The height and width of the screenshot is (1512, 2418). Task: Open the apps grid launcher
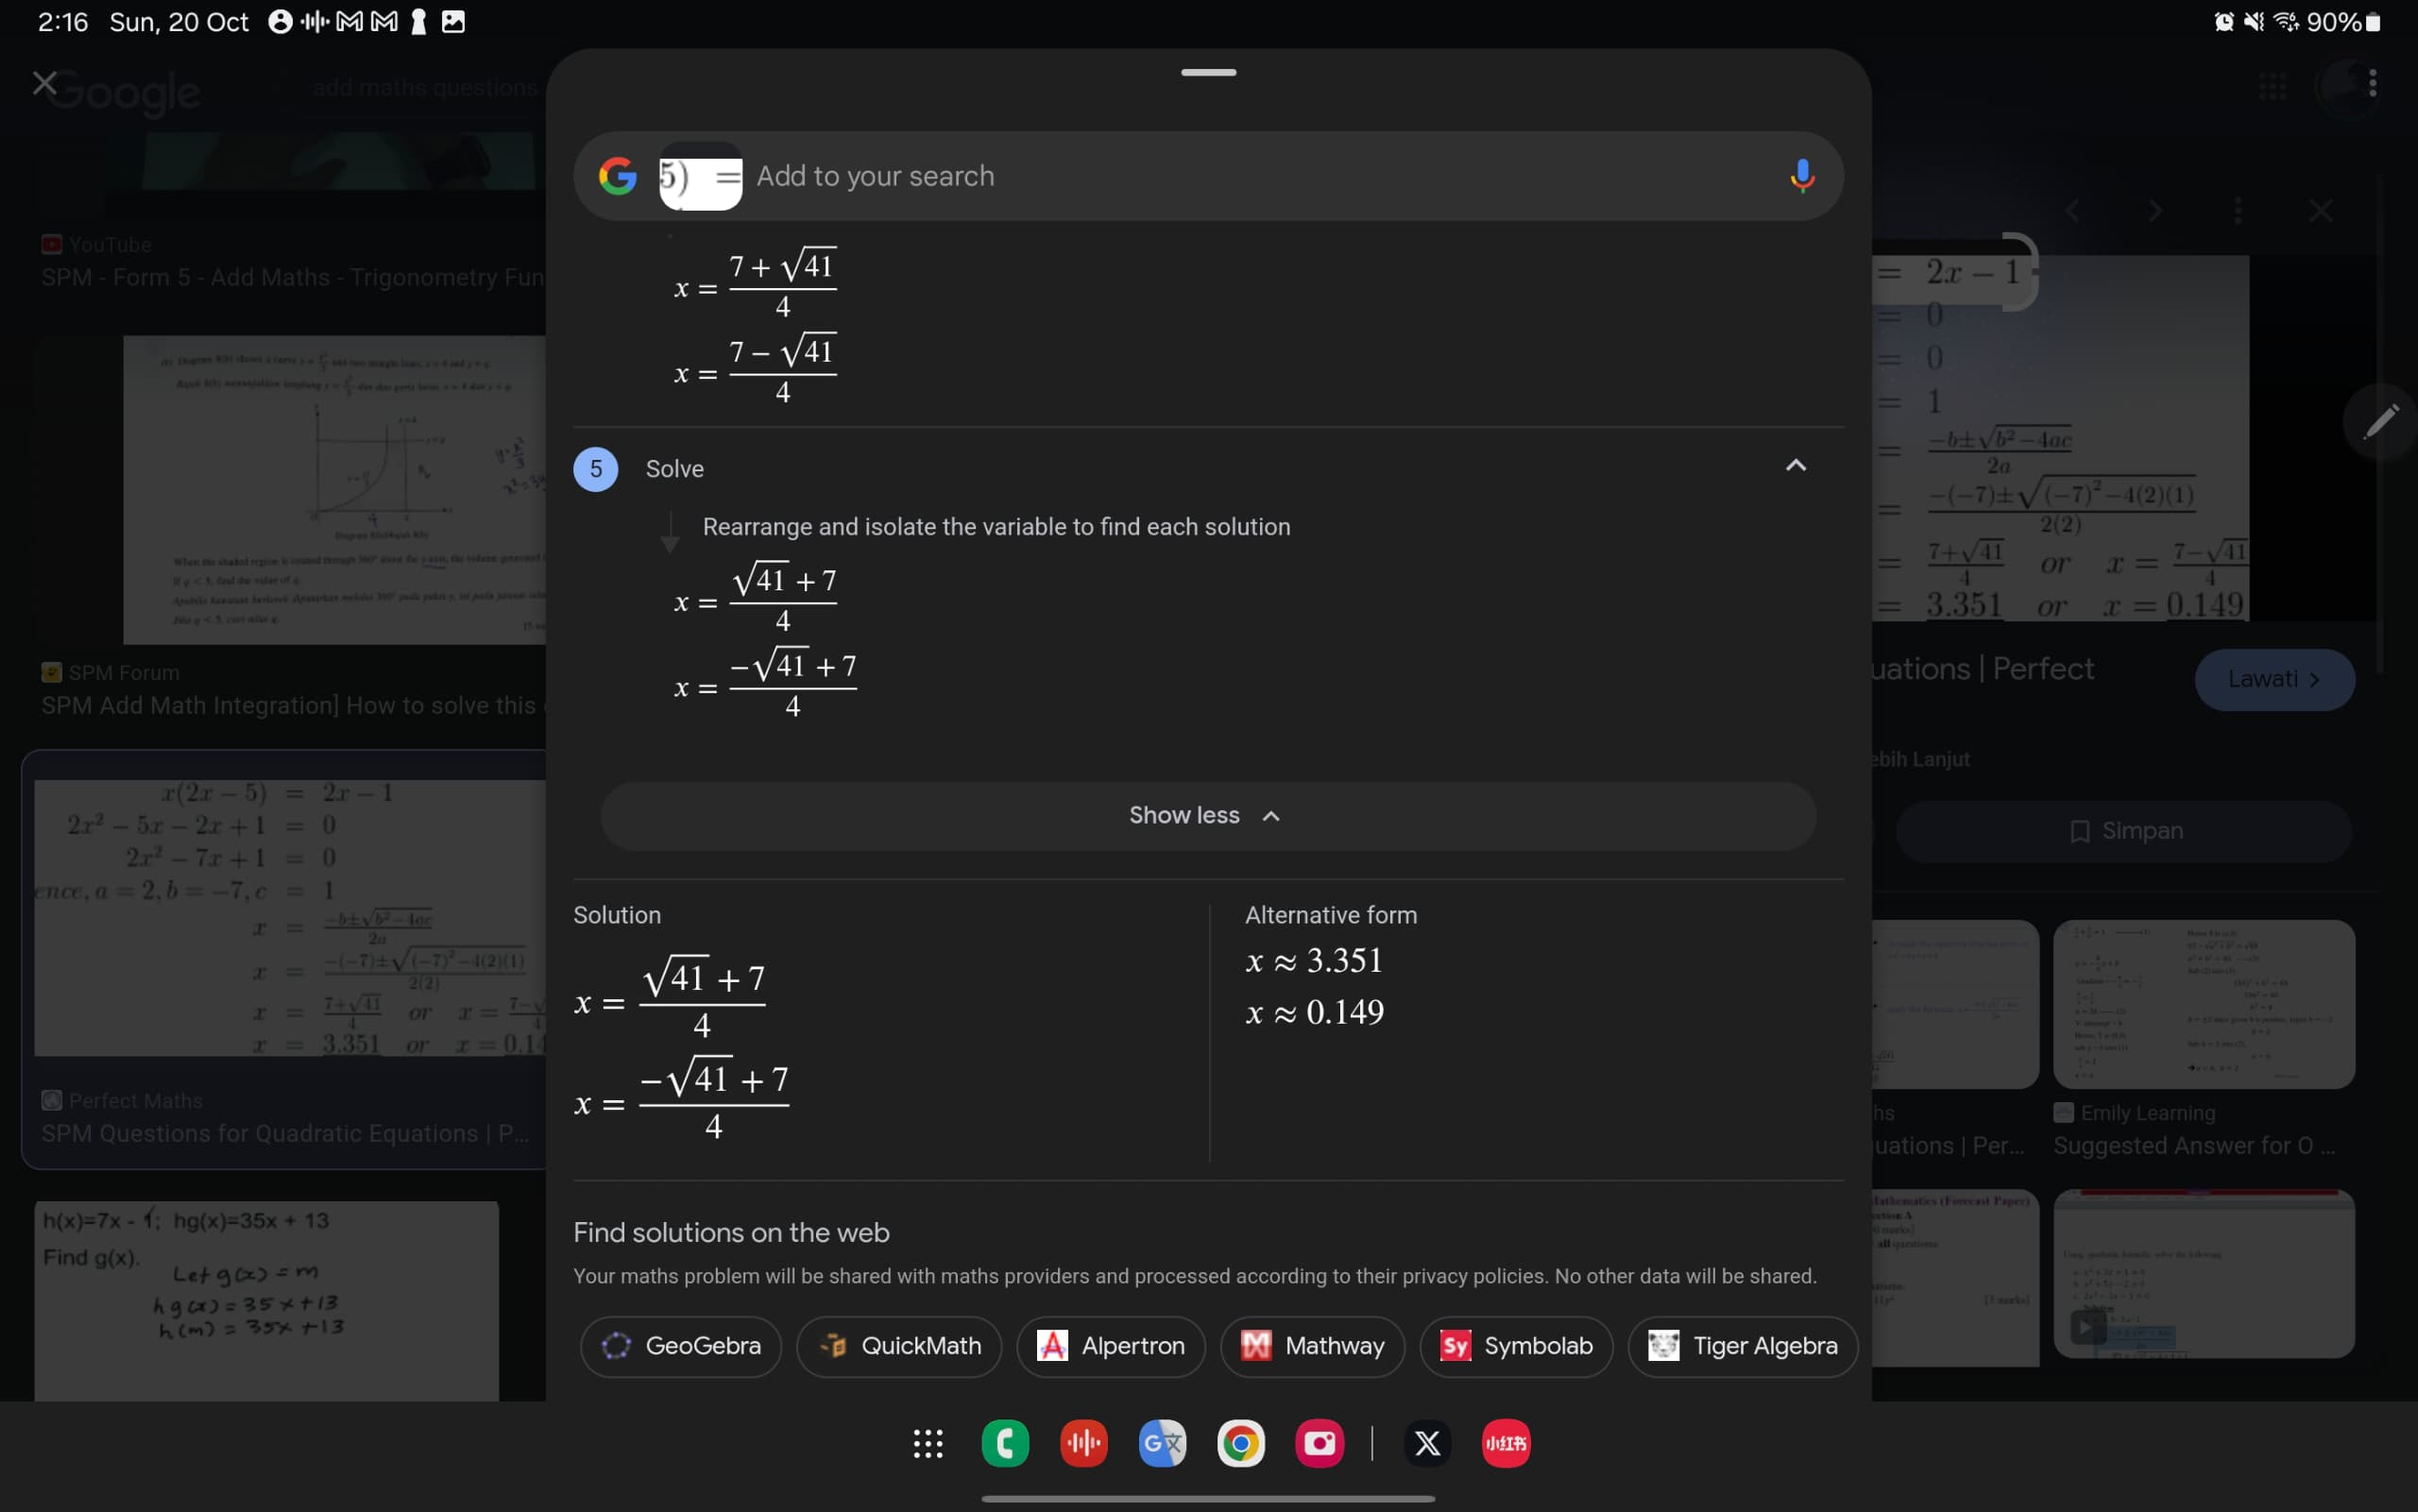927,1442
